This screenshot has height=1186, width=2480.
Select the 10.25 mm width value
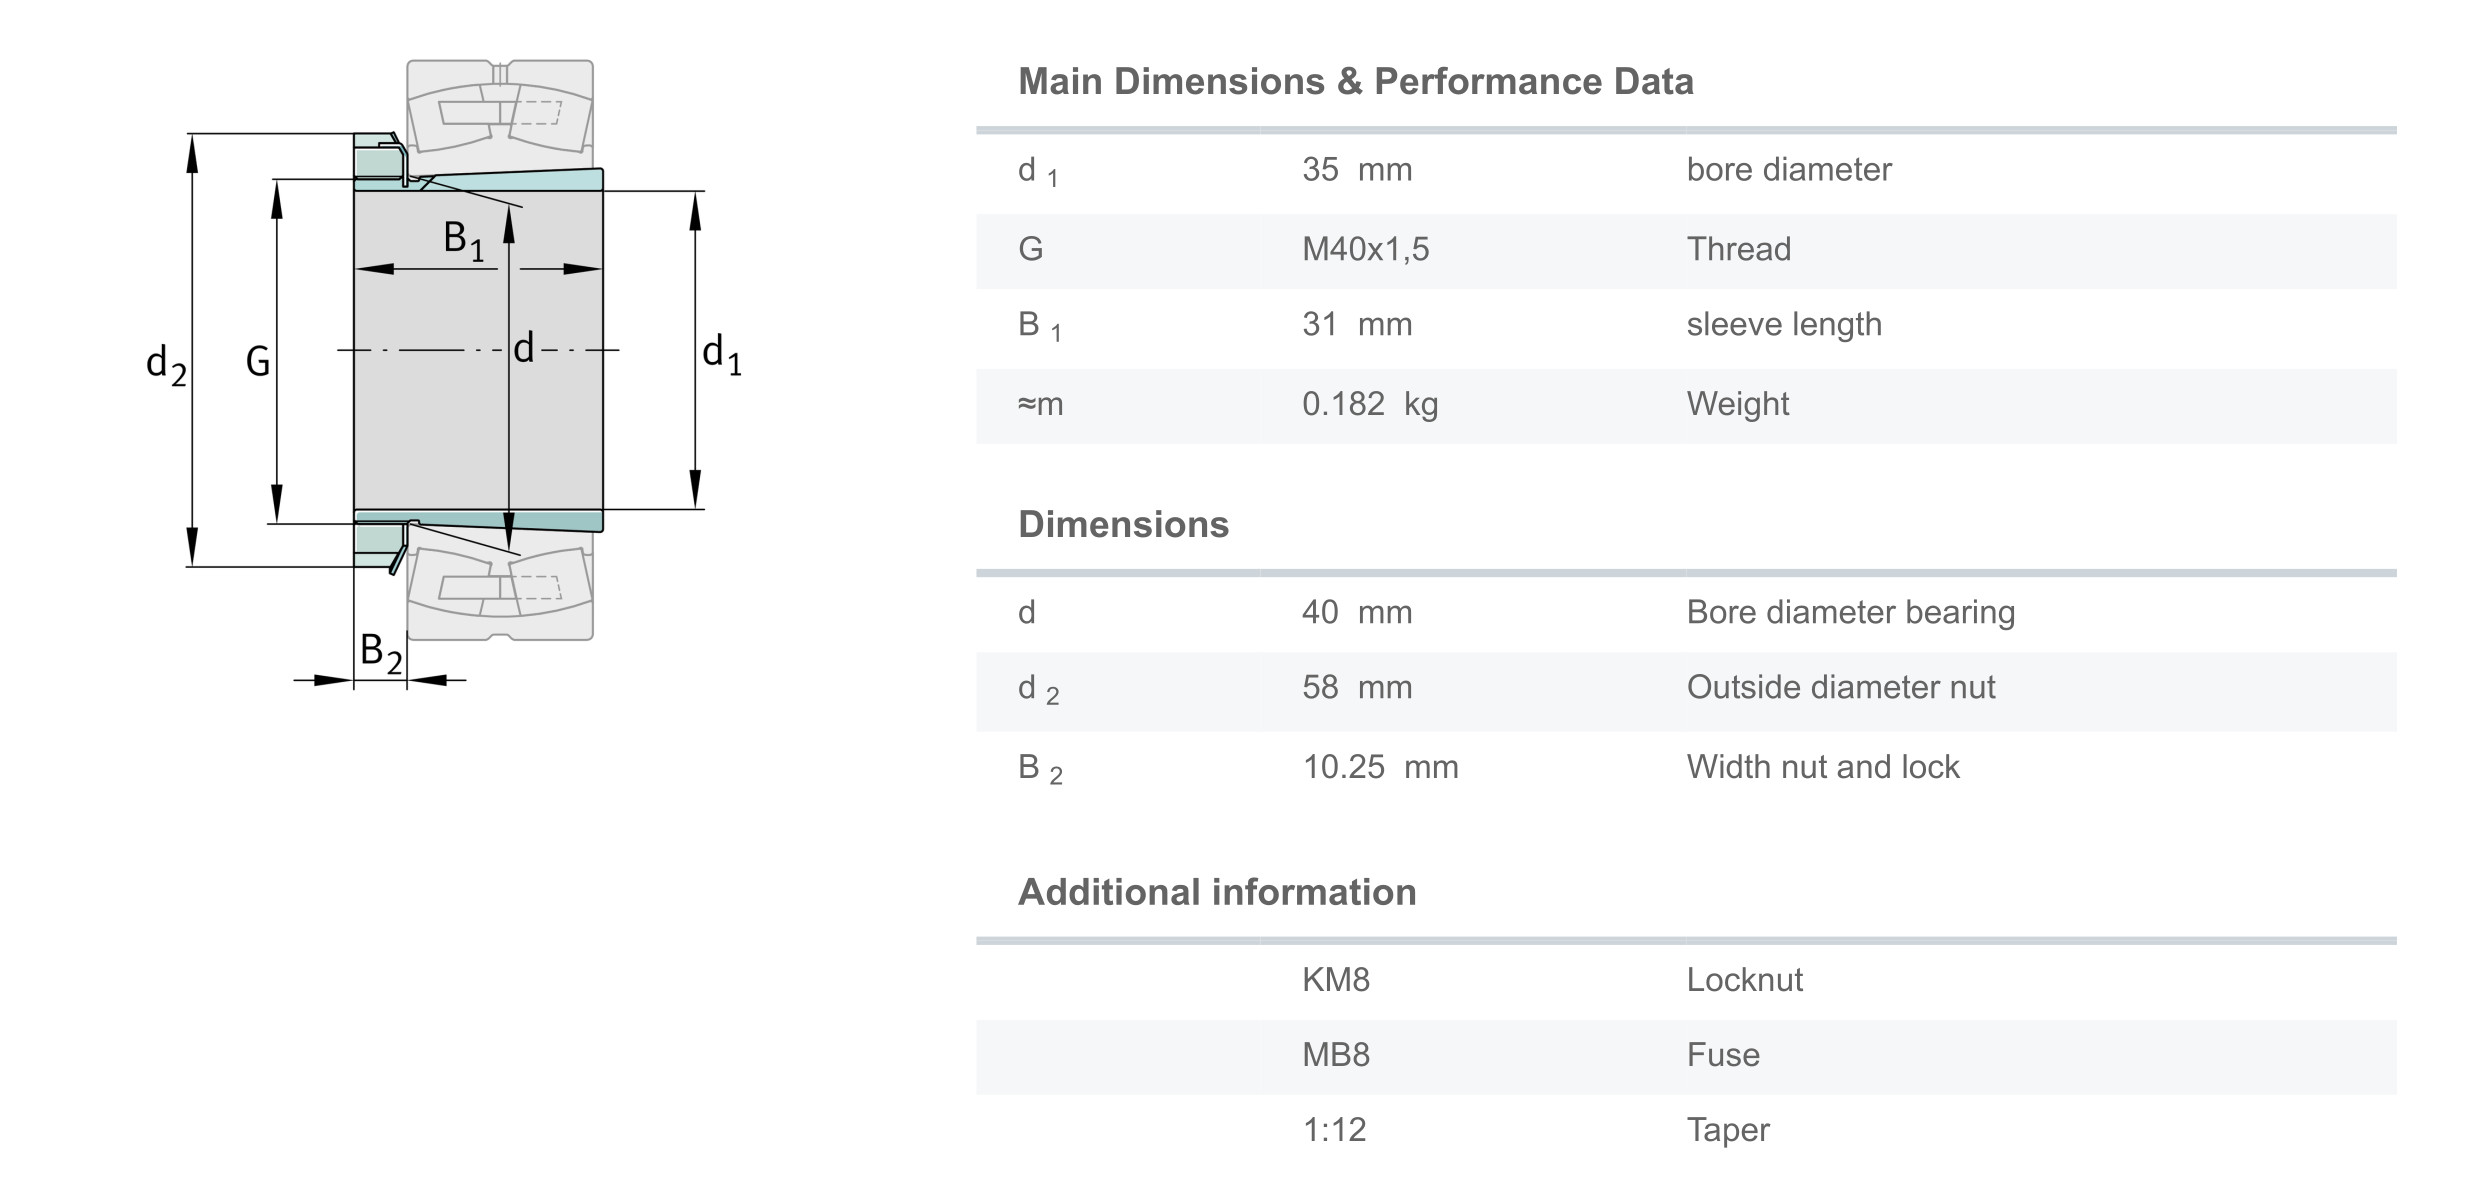click(1379, 767)
